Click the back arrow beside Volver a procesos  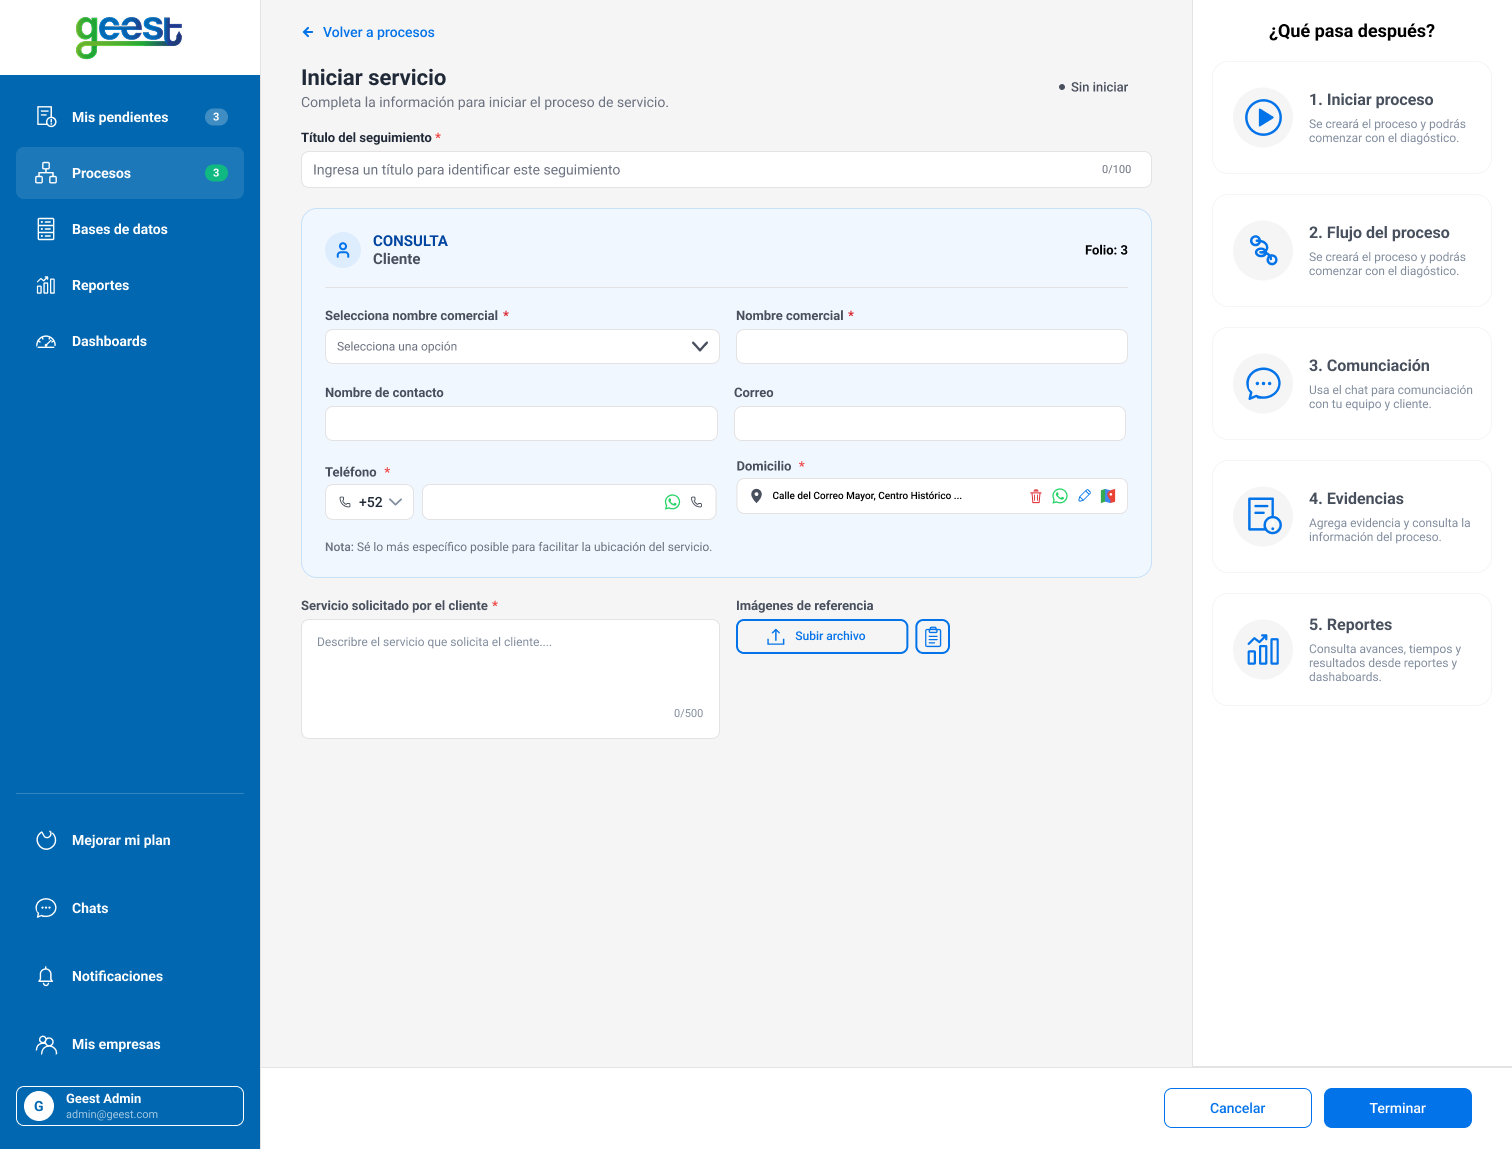tap(308, 32)
